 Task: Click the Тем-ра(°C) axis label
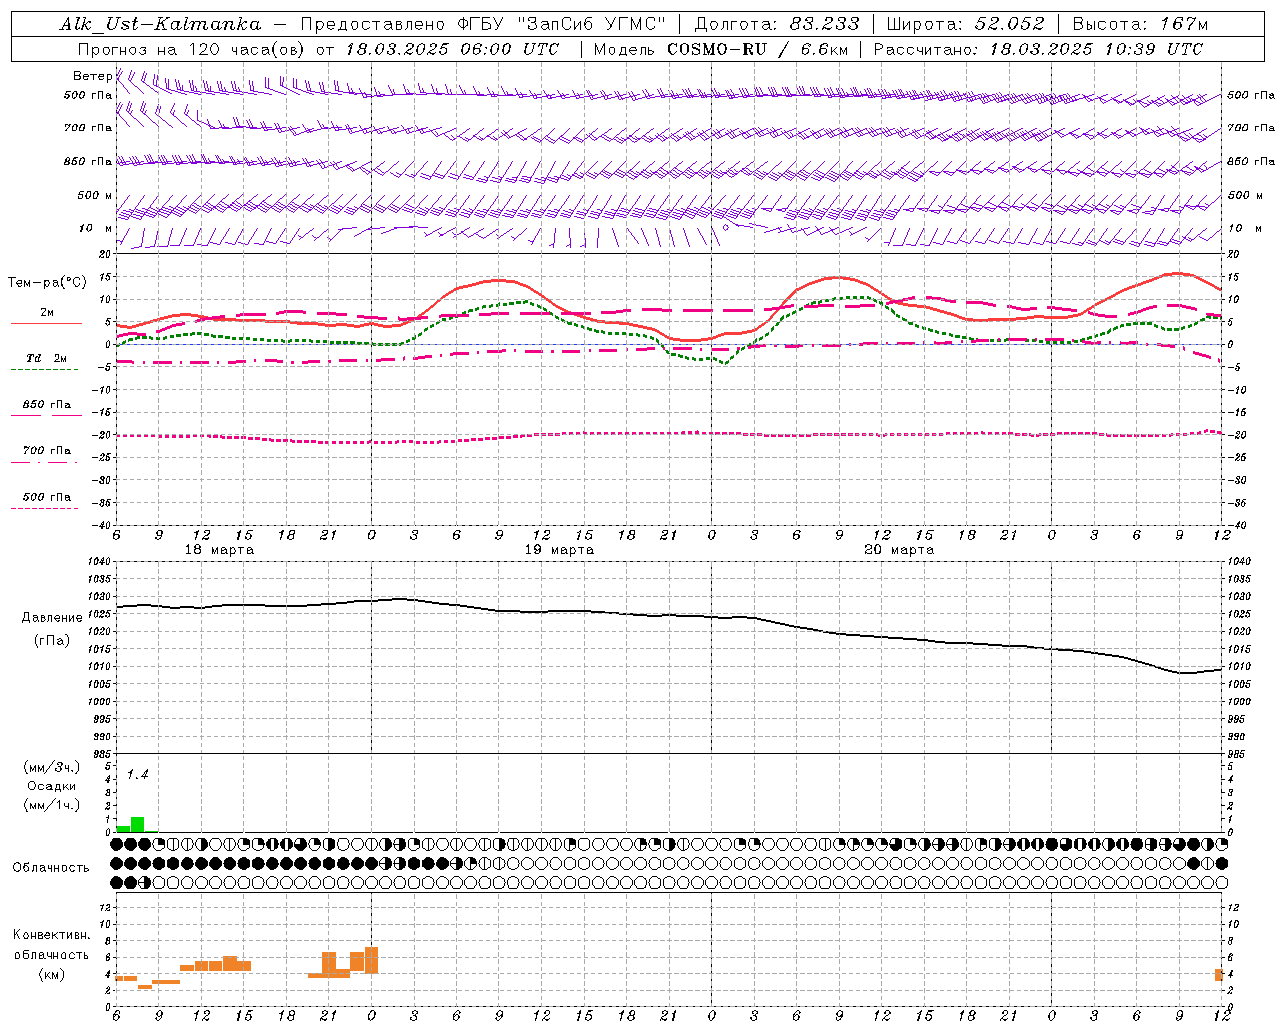coord(47,283)
